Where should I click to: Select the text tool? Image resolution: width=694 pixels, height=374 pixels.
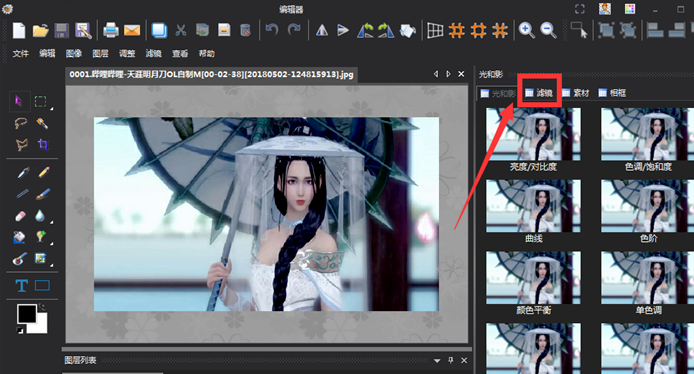(x=21, y=285)
